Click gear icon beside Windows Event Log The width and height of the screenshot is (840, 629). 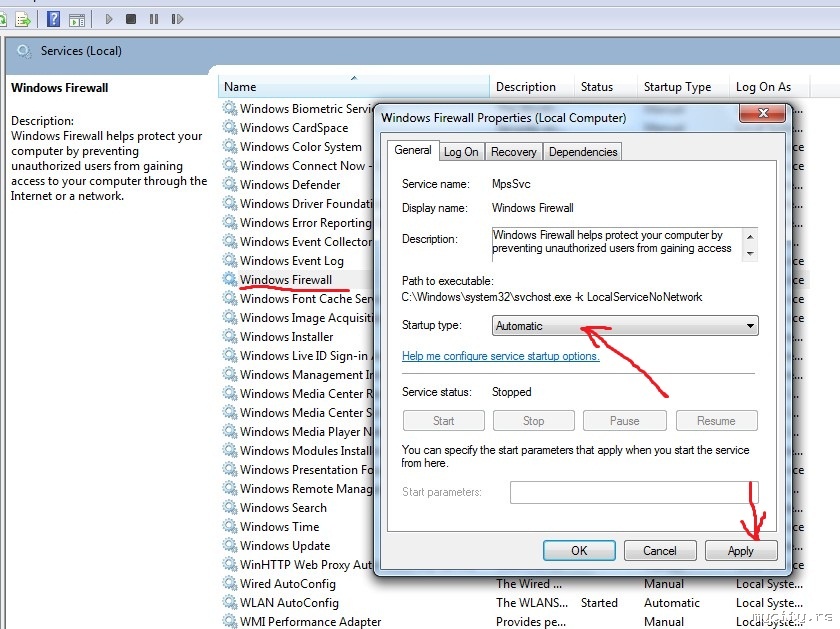point(230,260)
